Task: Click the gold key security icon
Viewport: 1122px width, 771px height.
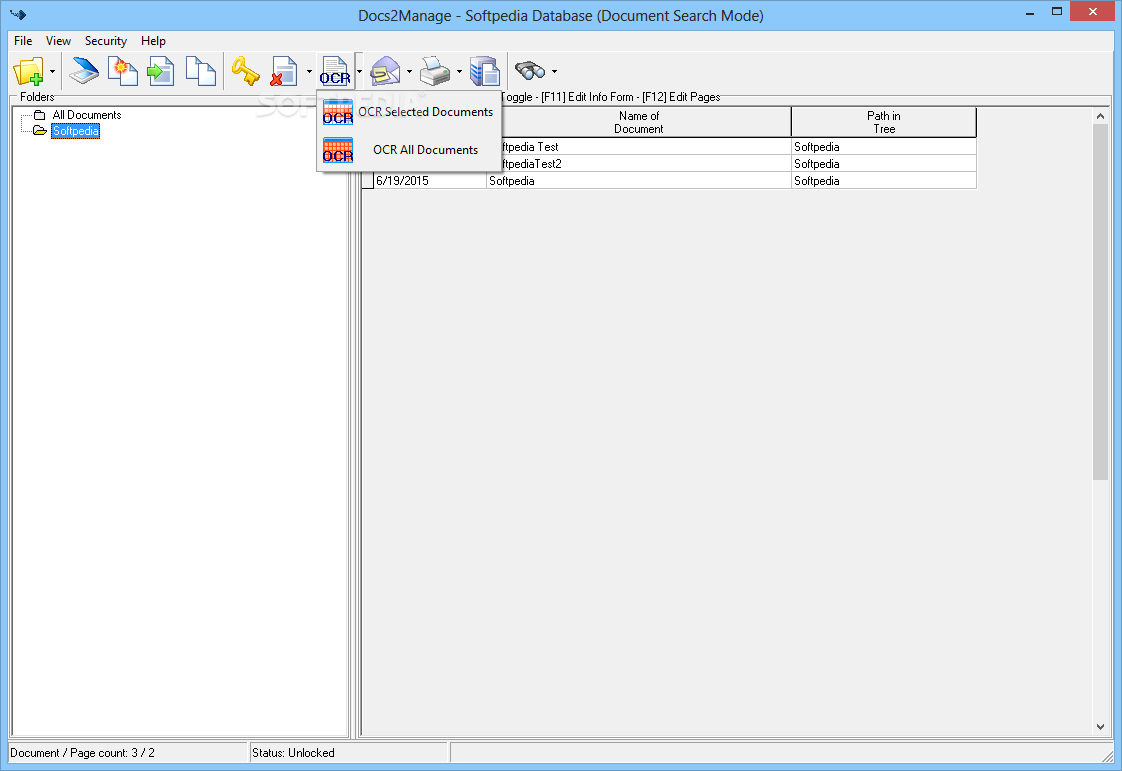Action: (245, 71)
